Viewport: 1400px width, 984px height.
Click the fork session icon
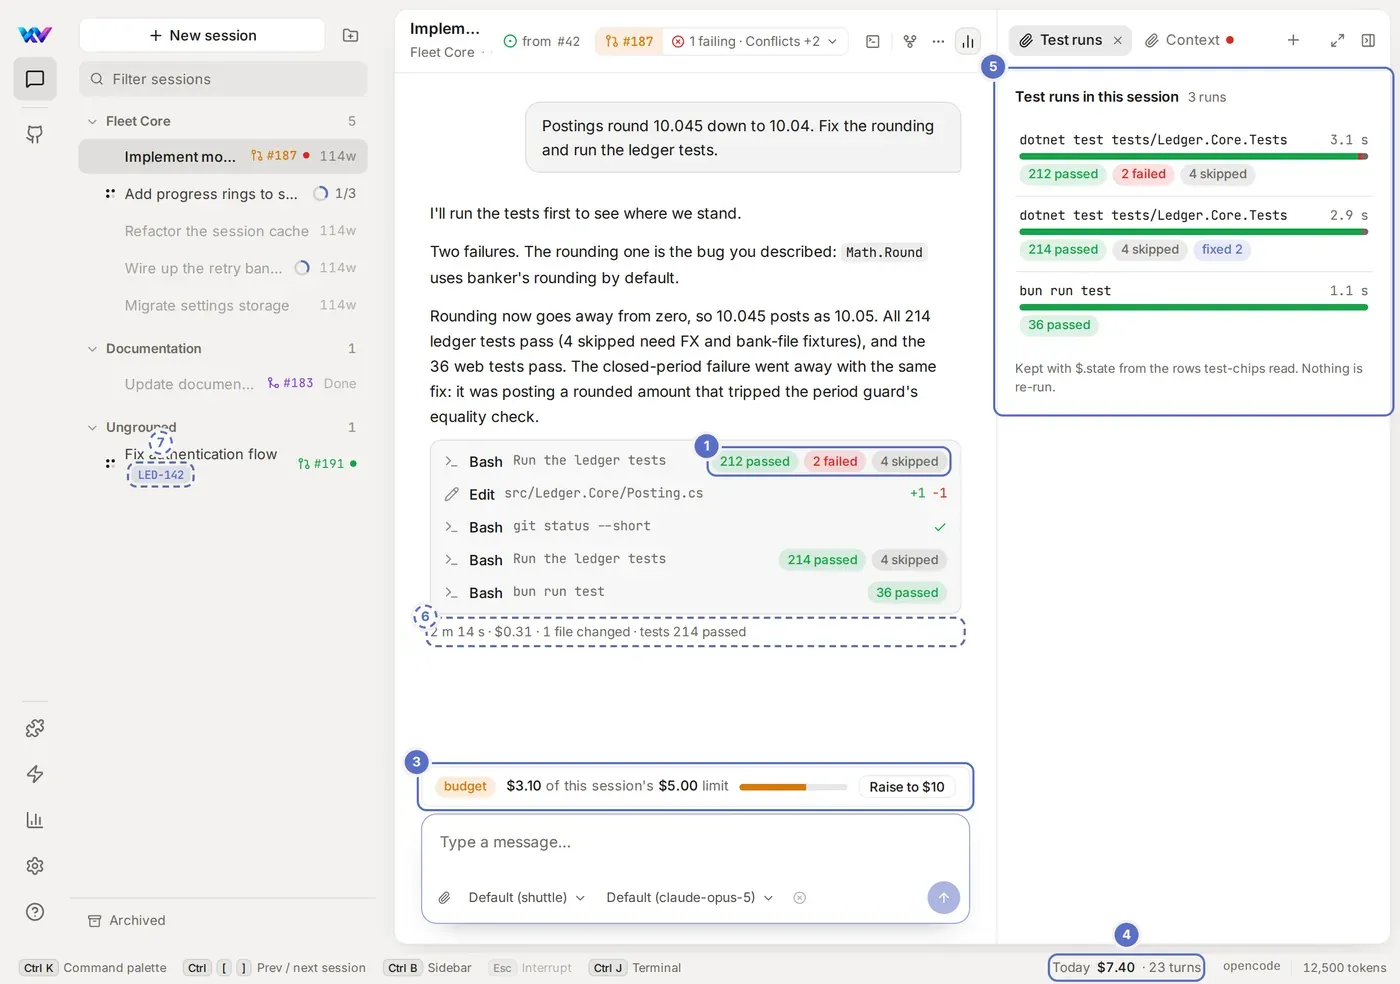pos(910,41)
